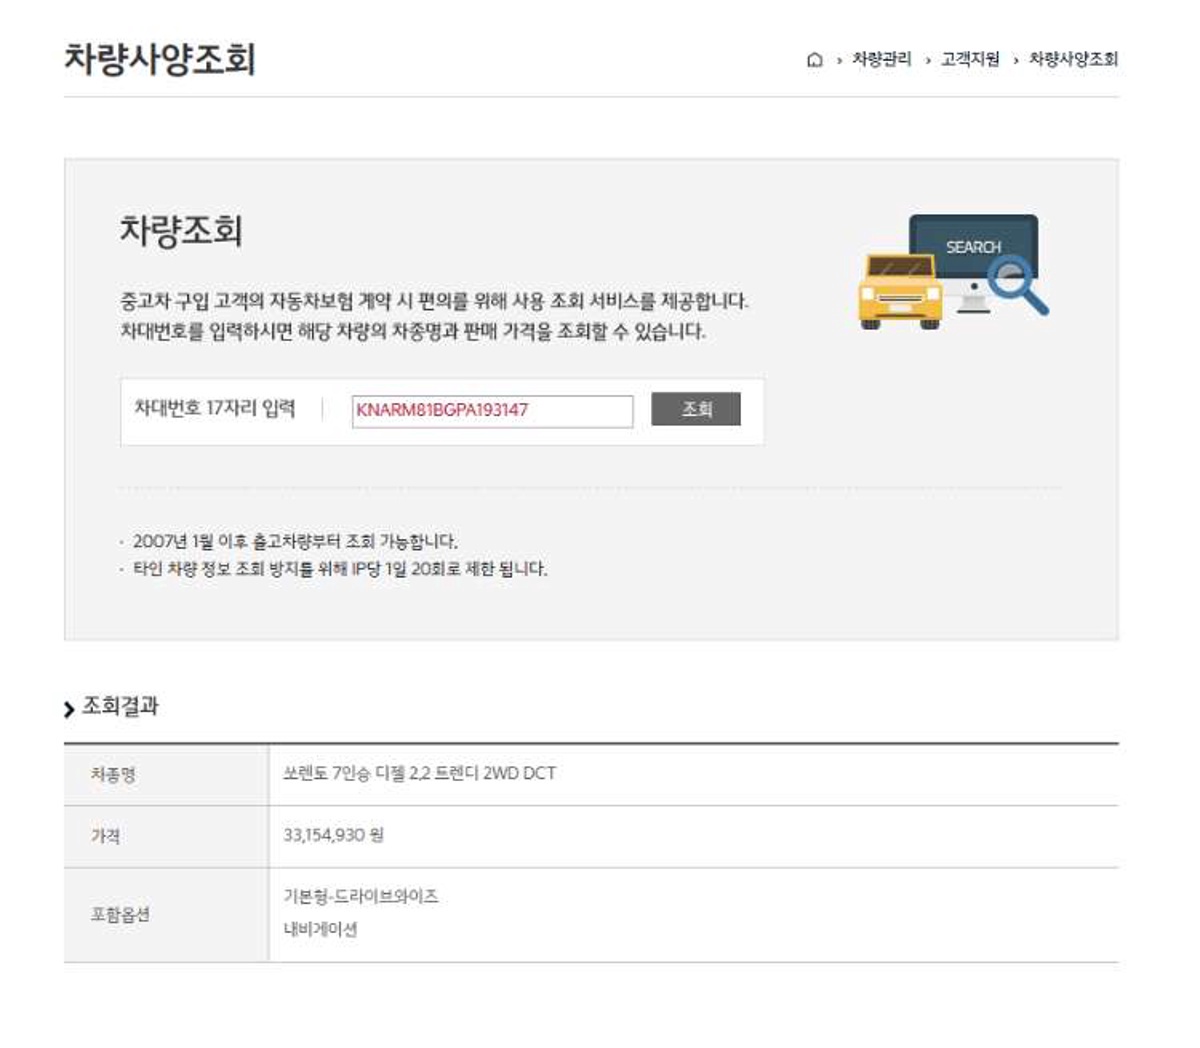Focus the 차대번호 VIN input field
This screenshot has width=1200, height=1048.
(492, 411)
